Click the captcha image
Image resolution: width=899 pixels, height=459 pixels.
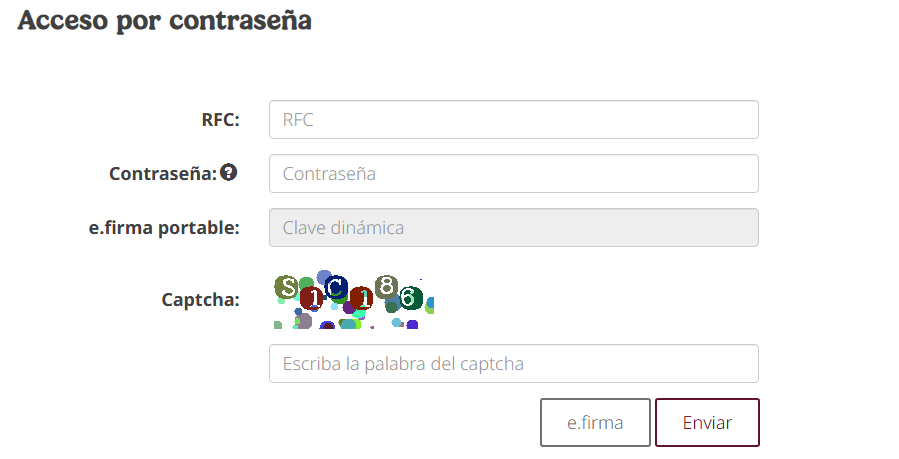(354, 299)
